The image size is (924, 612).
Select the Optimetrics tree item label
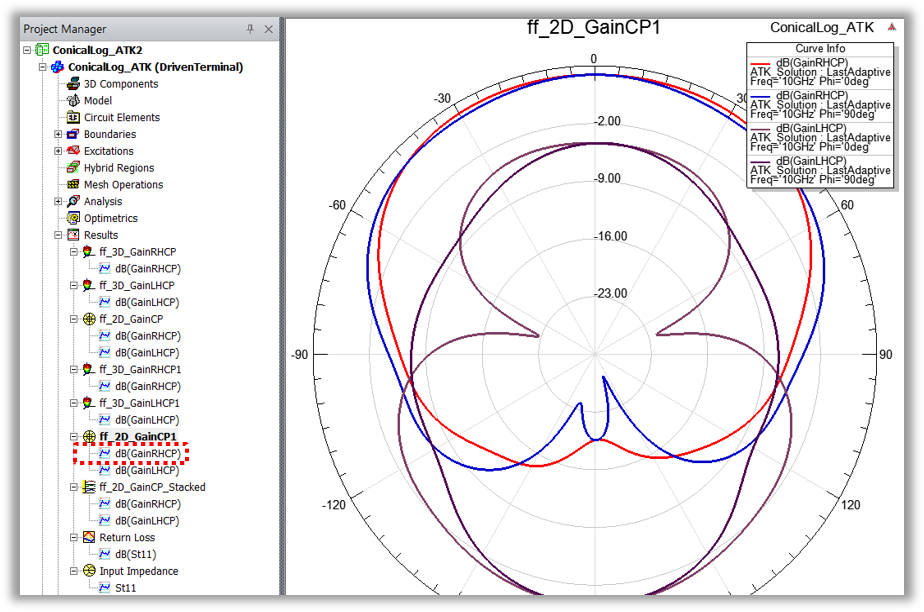tap(111, 218)
